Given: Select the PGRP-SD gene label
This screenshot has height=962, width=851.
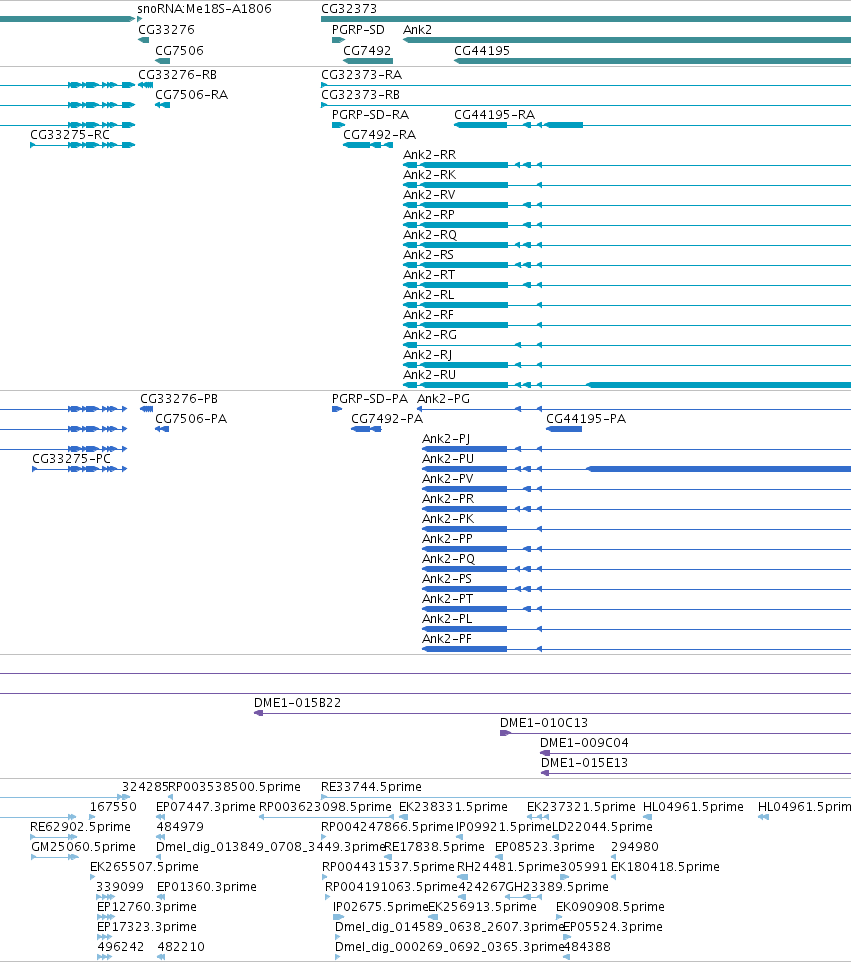Looking at the screenshot, I should pyautogui.click(x=358, y=30).
